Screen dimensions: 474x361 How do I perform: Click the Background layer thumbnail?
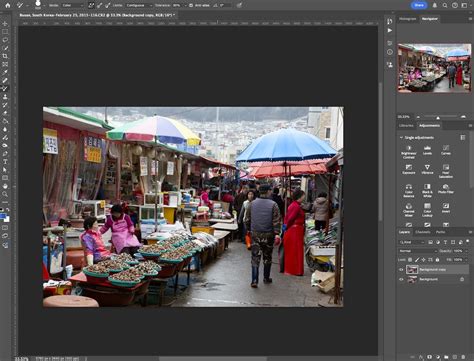(412, 279)
